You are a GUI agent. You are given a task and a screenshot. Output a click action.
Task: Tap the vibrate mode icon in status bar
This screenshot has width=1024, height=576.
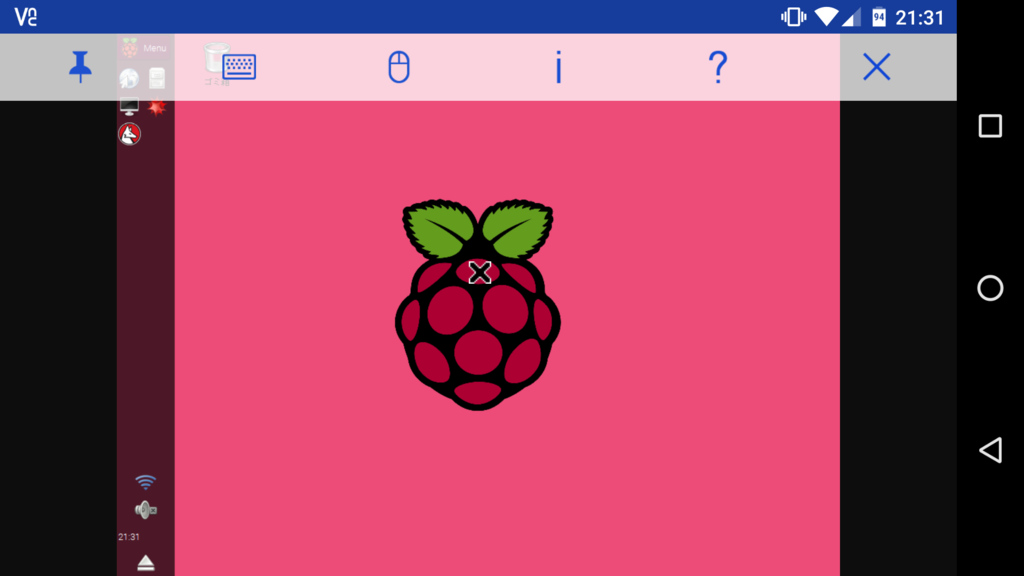(793, 17)
